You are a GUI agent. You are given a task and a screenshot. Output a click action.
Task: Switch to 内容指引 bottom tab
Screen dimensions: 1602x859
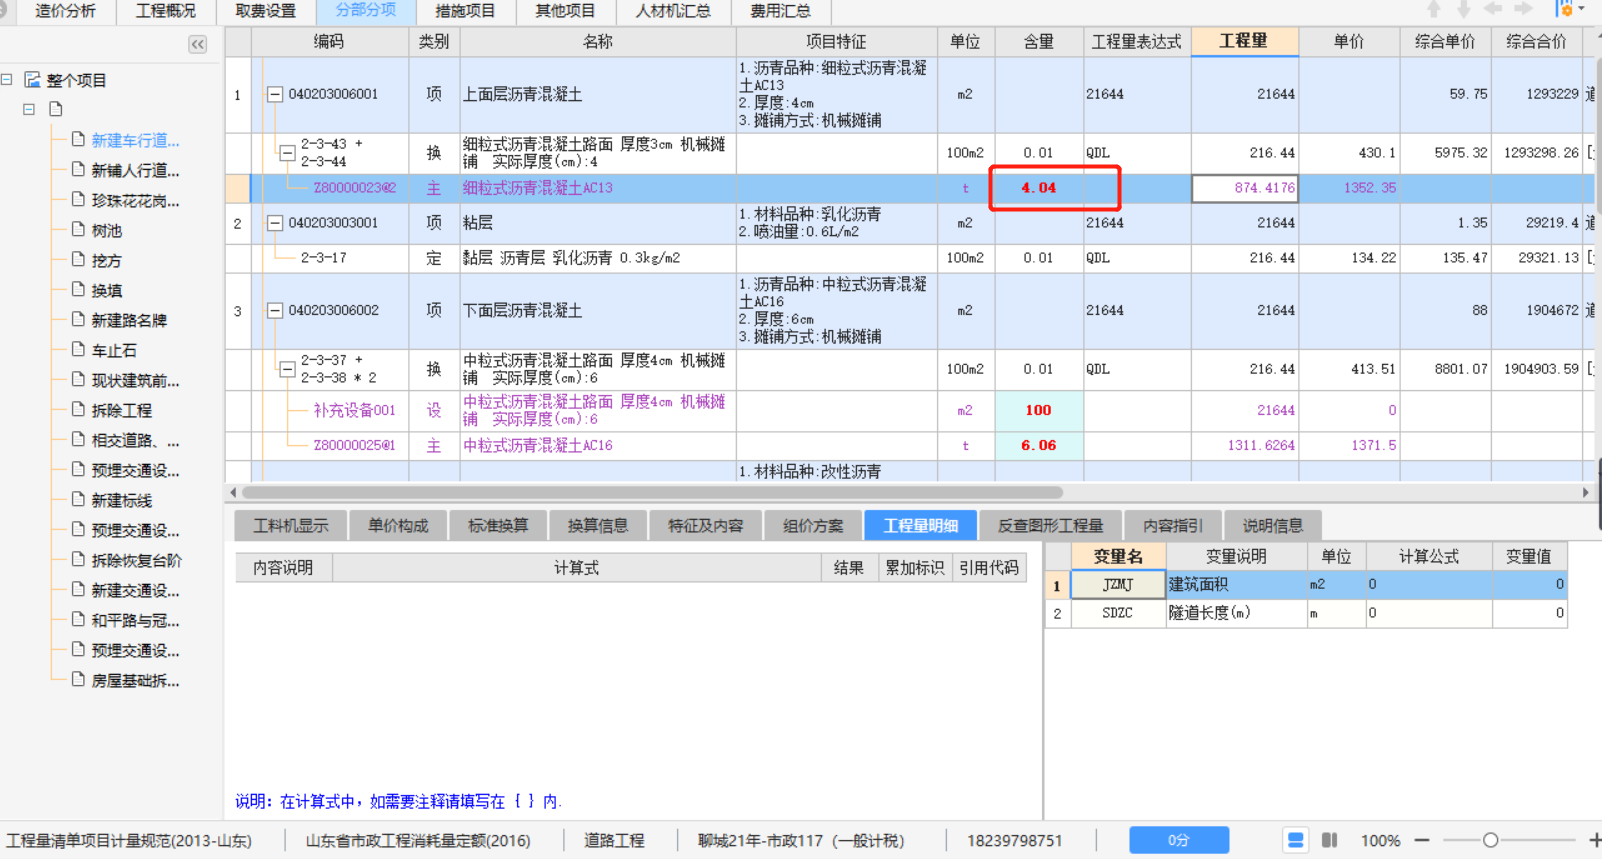1173,525
